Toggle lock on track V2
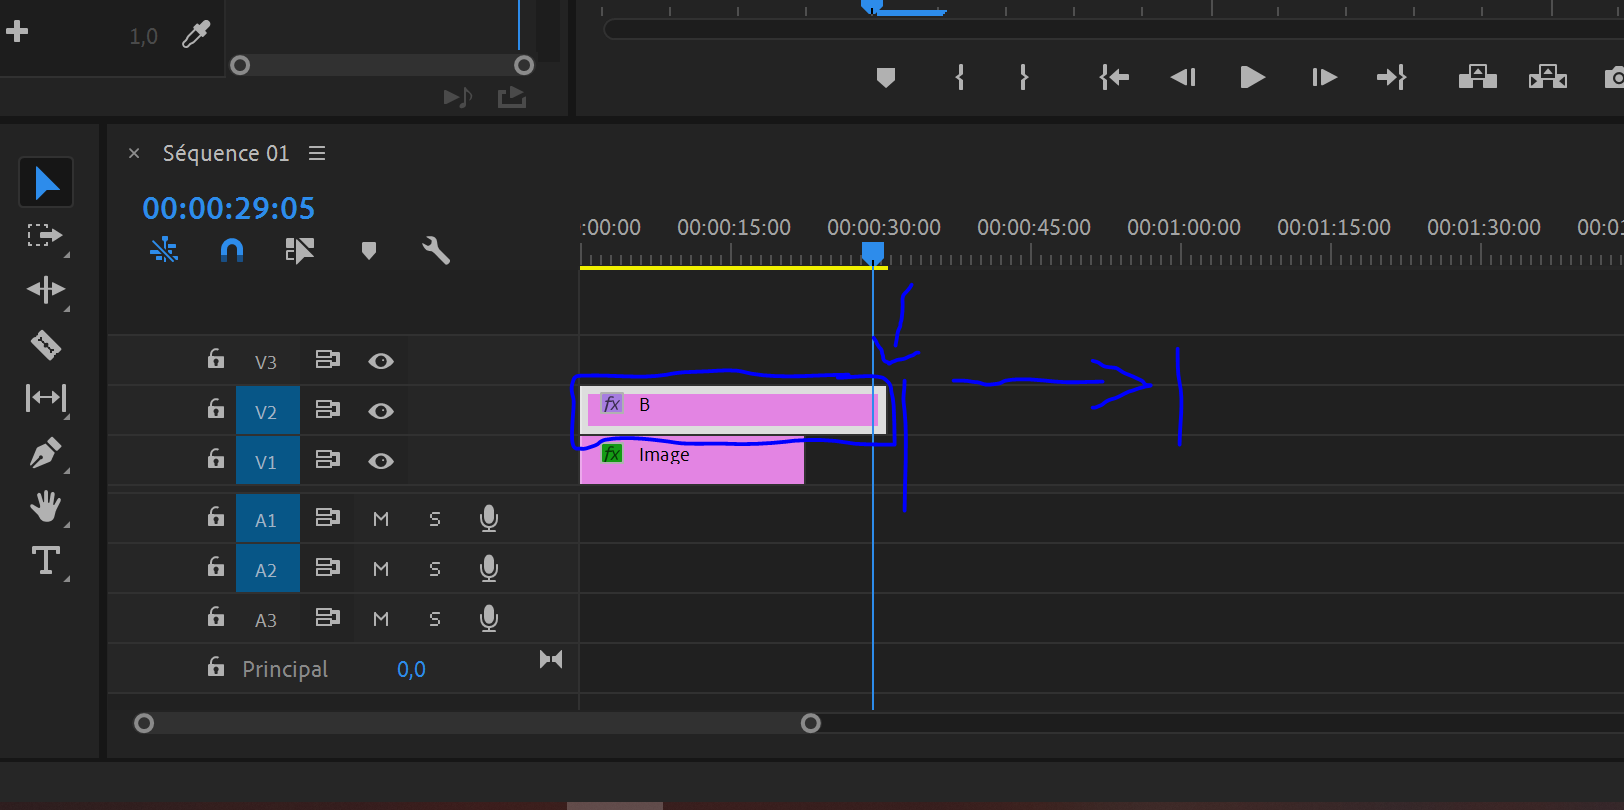Viewport: 1624px width, 810px height. pyautogui.click(x=216, y=409)
